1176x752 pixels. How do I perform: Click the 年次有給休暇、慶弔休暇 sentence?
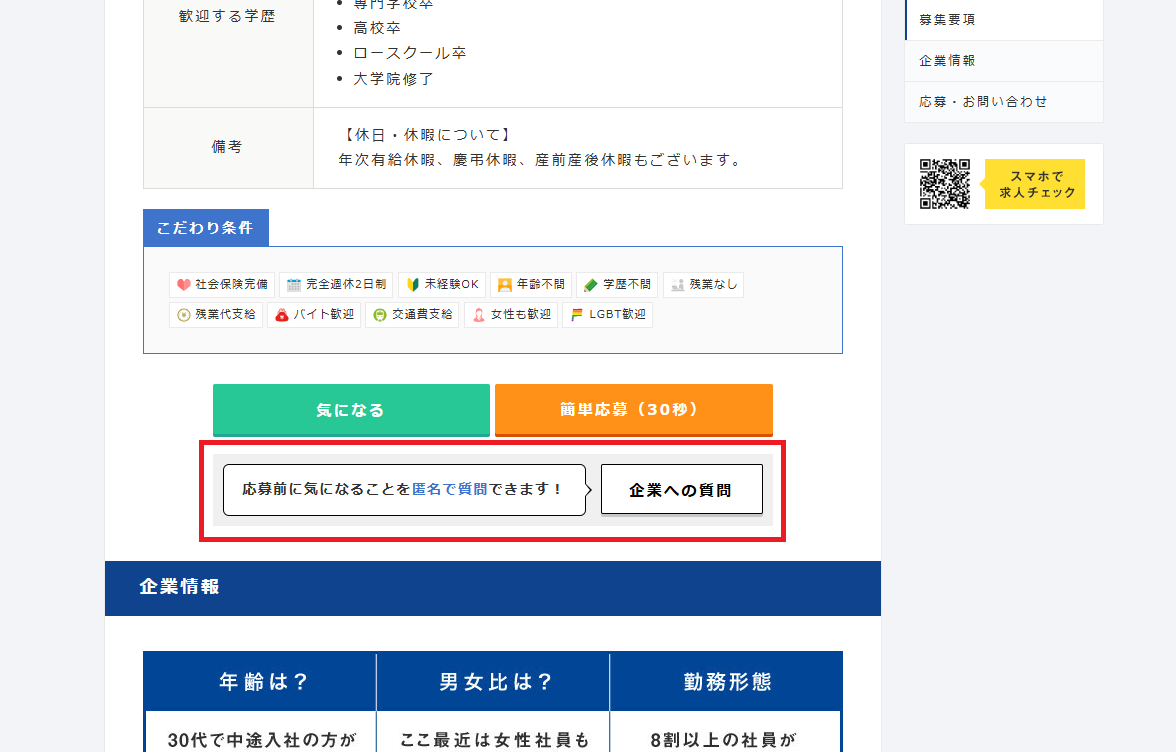coord(540,160)
